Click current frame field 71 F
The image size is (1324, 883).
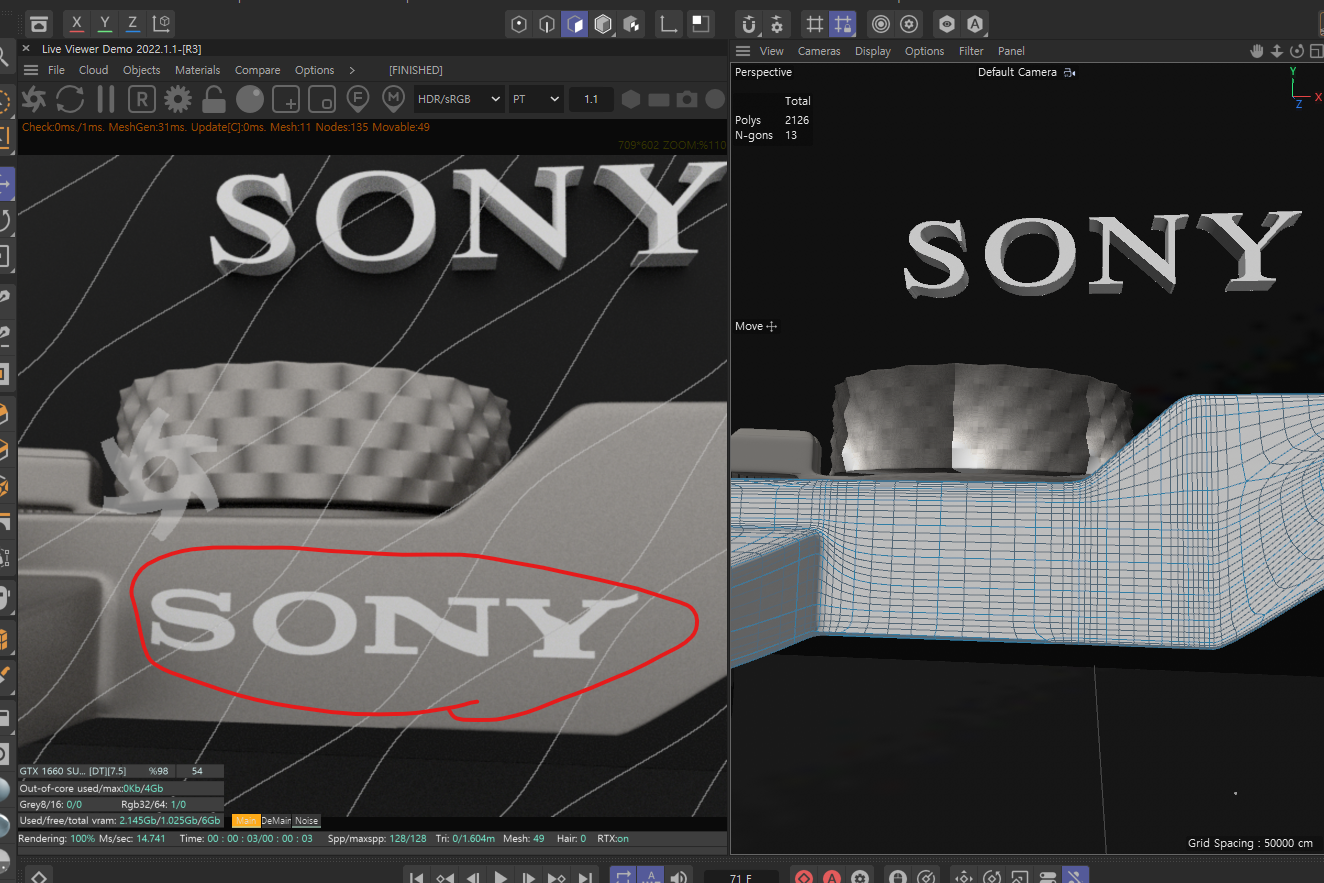click(741, 878)
